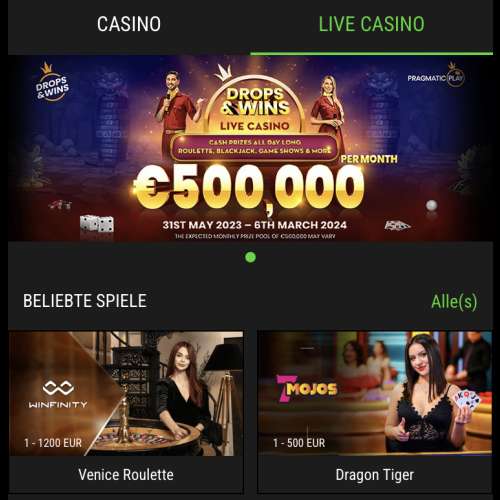Click the 1 - 1200 EUR bet range
The image size is (500, 500).
pyautogui.click(x=53, y=443)
